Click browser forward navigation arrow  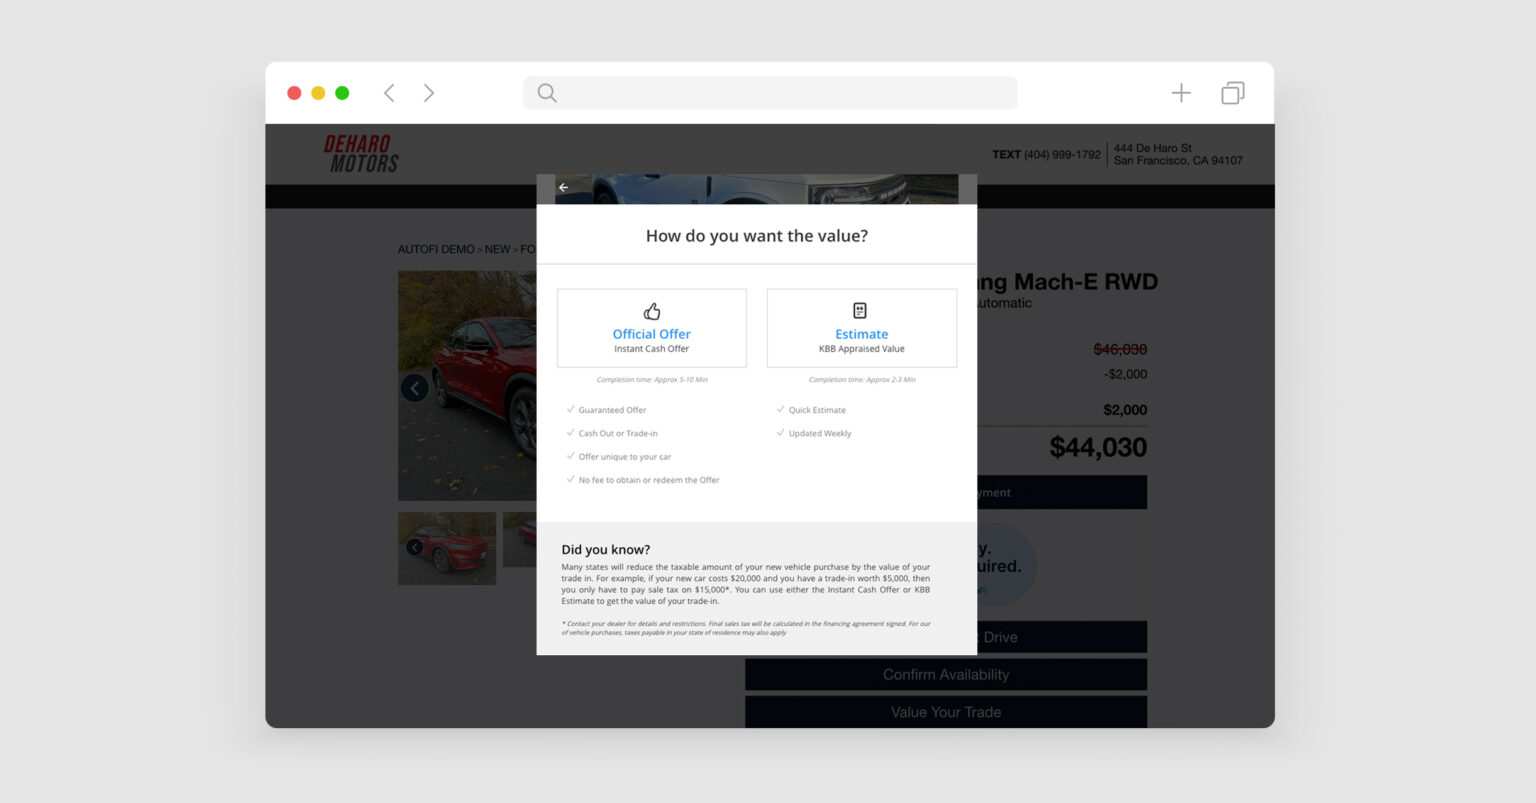[x=429, y=93]
